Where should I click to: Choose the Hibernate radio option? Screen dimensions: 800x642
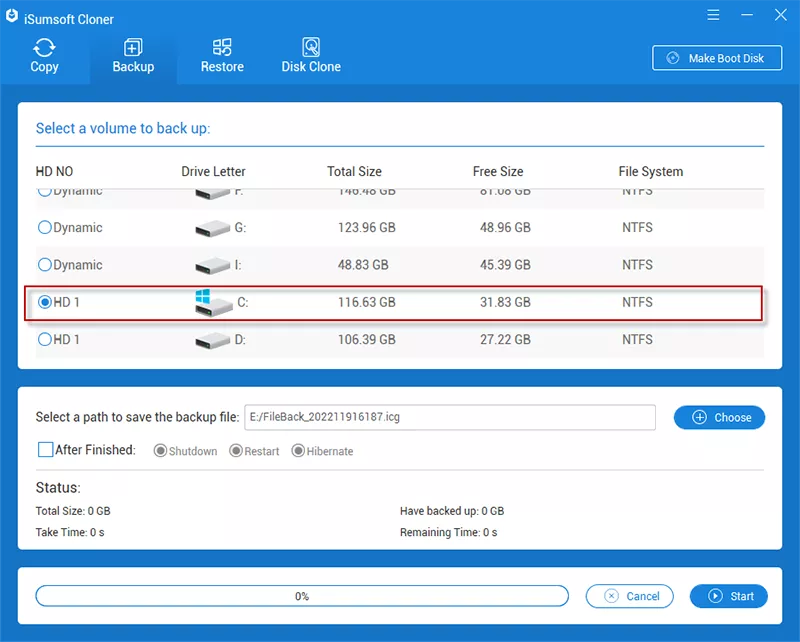(298, 451)
